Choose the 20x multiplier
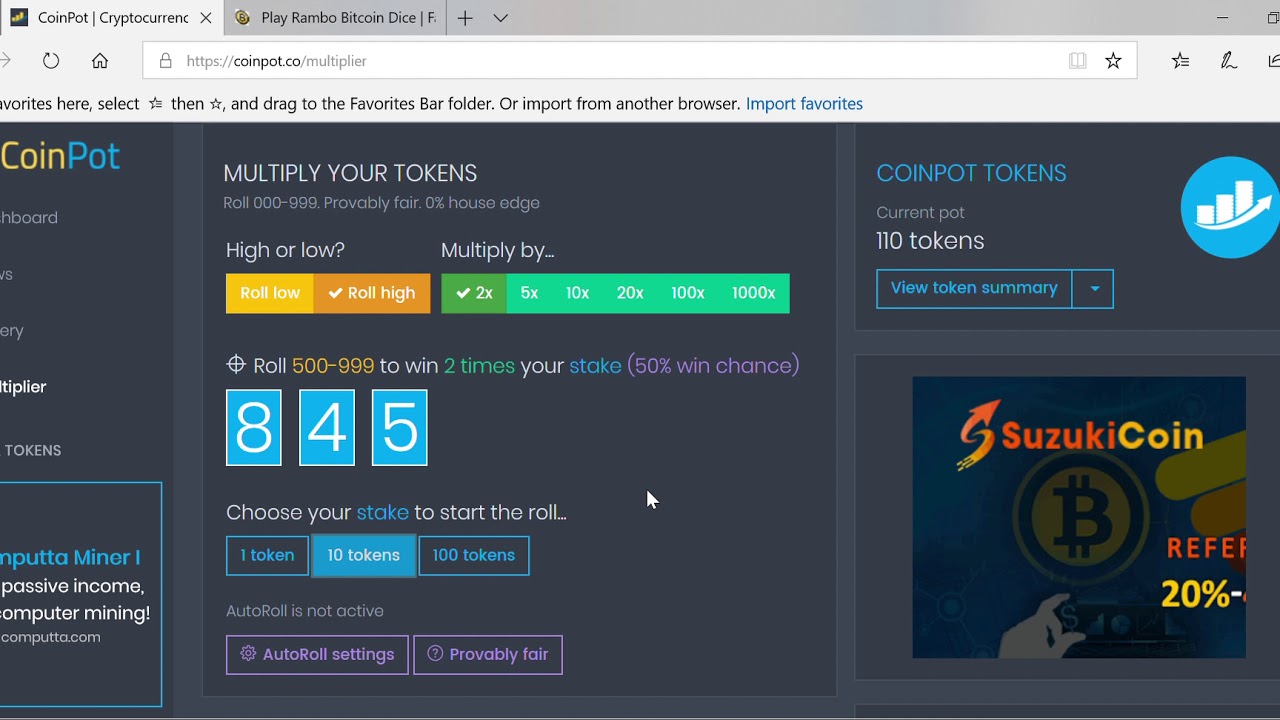 (x=630, y=293)
